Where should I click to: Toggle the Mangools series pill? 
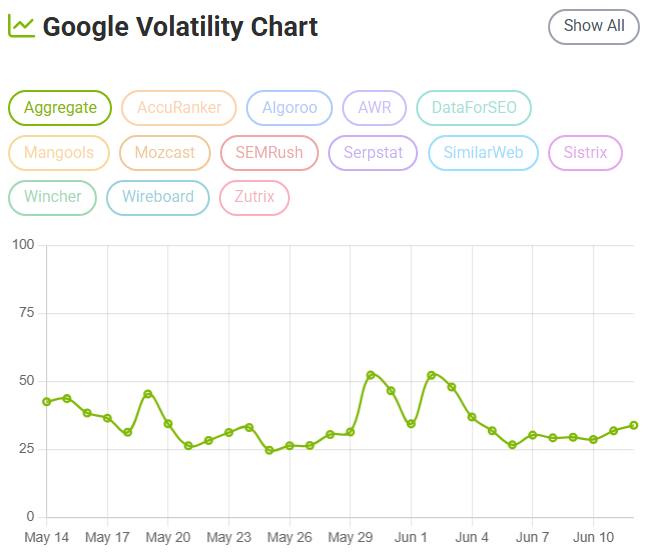click(59, 153)
